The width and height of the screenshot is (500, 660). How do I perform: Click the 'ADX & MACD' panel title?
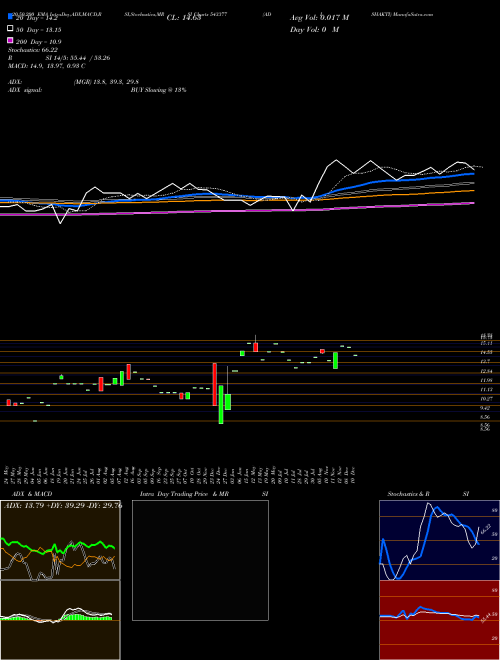(x=32, y=494)
